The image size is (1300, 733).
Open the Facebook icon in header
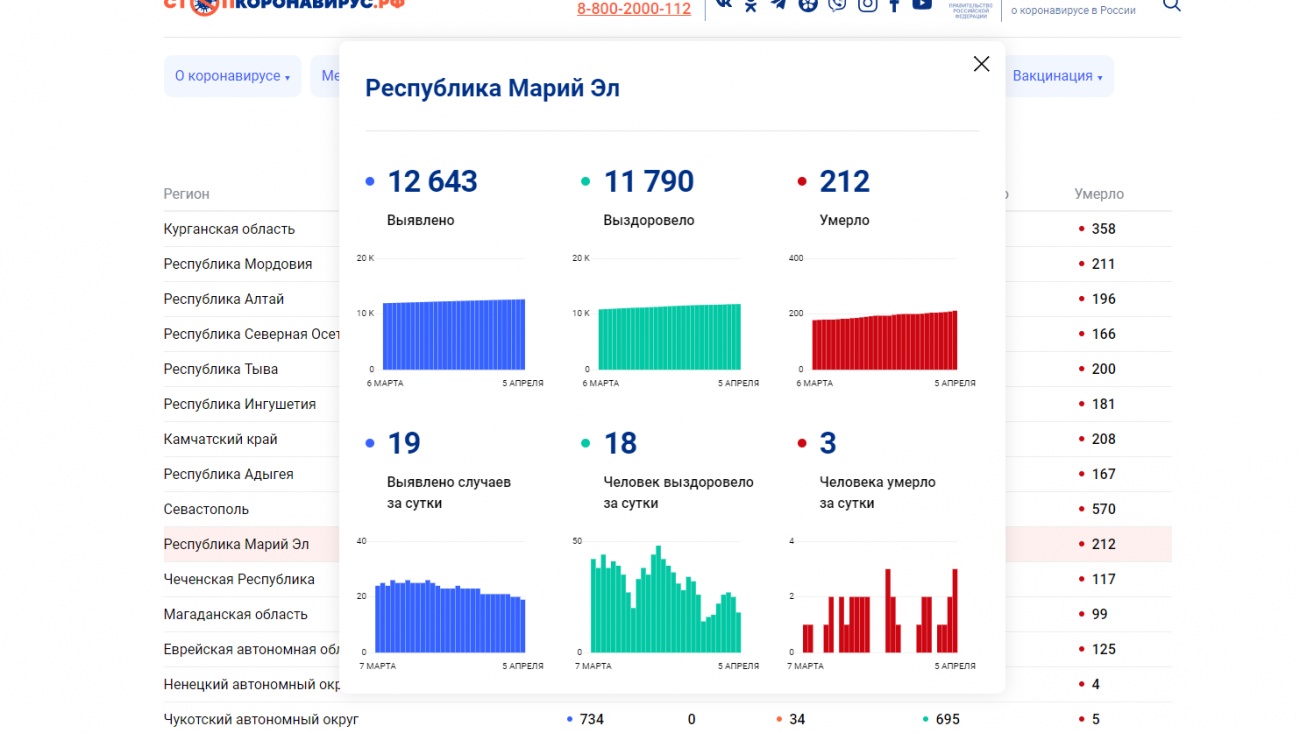[894, 5]
